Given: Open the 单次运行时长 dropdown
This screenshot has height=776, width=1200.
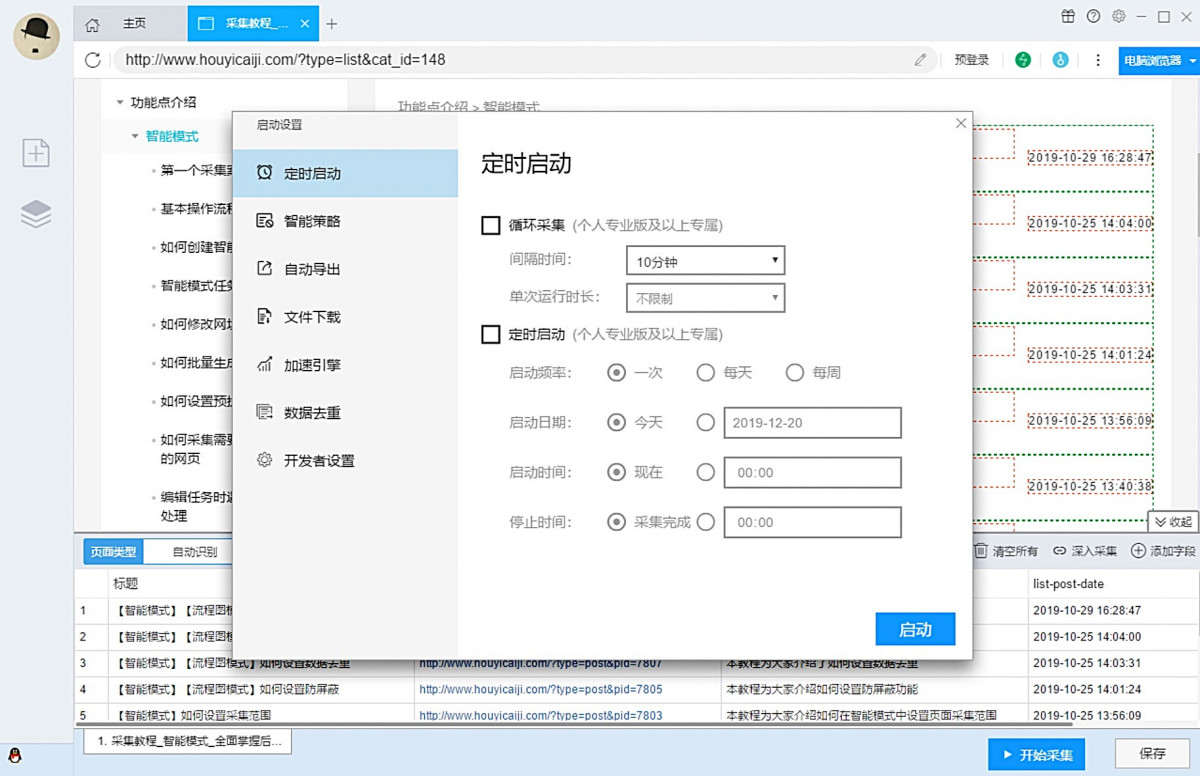Looking at the screenshot, I should coord(705,298).
